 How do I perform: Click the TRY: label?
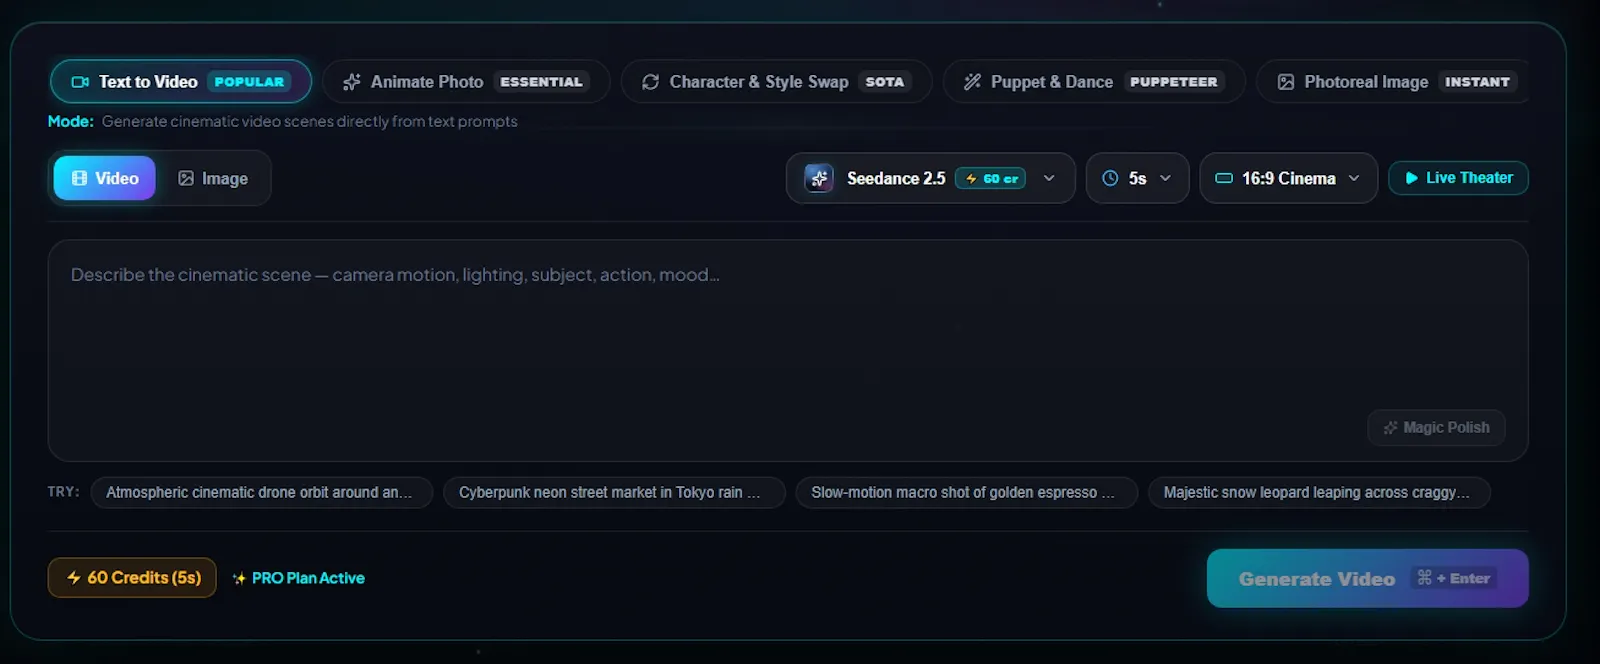(x=63, y=492)
